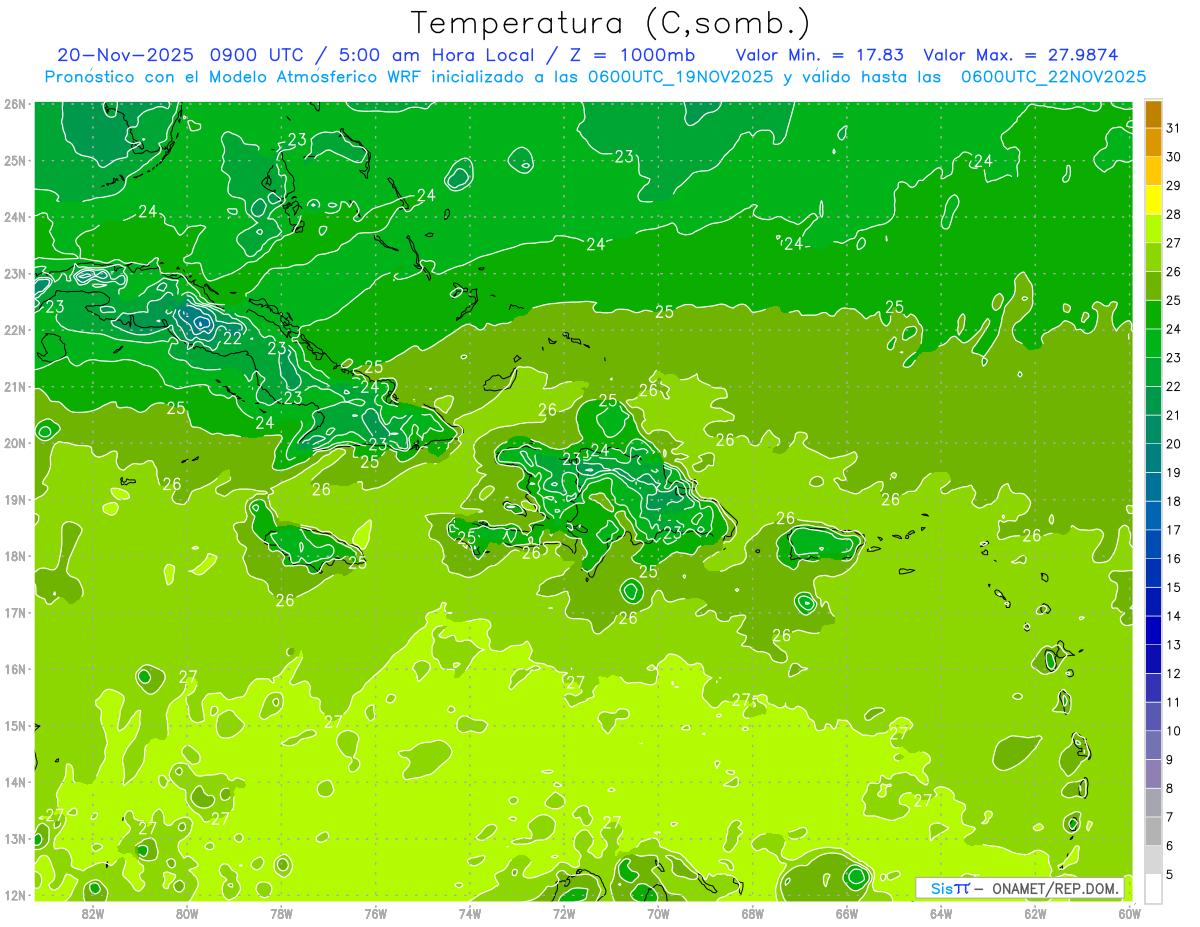
Task: Click the 14N latitude axis label
Action: [16, 782]
